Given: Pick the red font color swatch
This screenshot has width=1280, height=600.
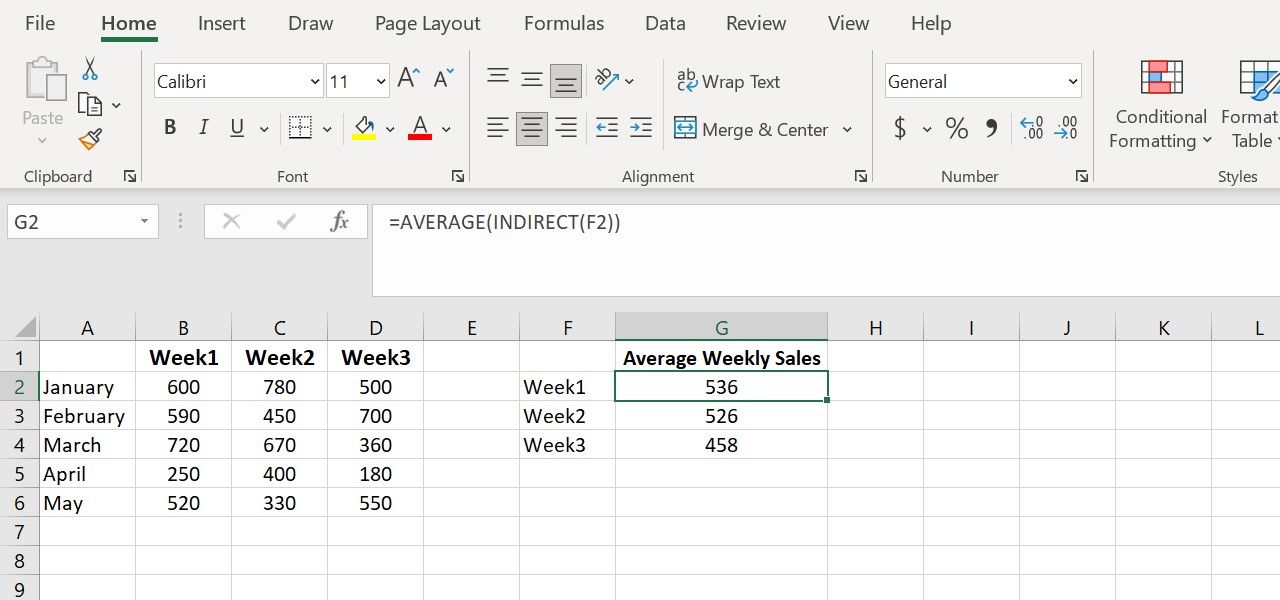Looking at the screenshot, I should click(x=419, y=133).
